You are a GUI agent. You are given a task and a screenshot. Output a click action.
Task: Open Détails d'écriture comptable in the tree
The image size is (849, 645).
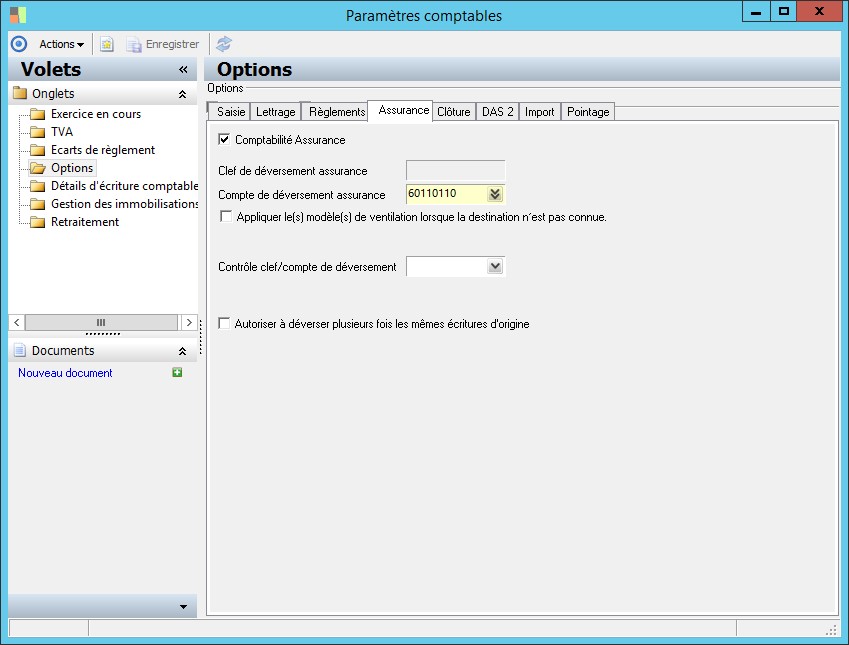(x=124, y=186)
